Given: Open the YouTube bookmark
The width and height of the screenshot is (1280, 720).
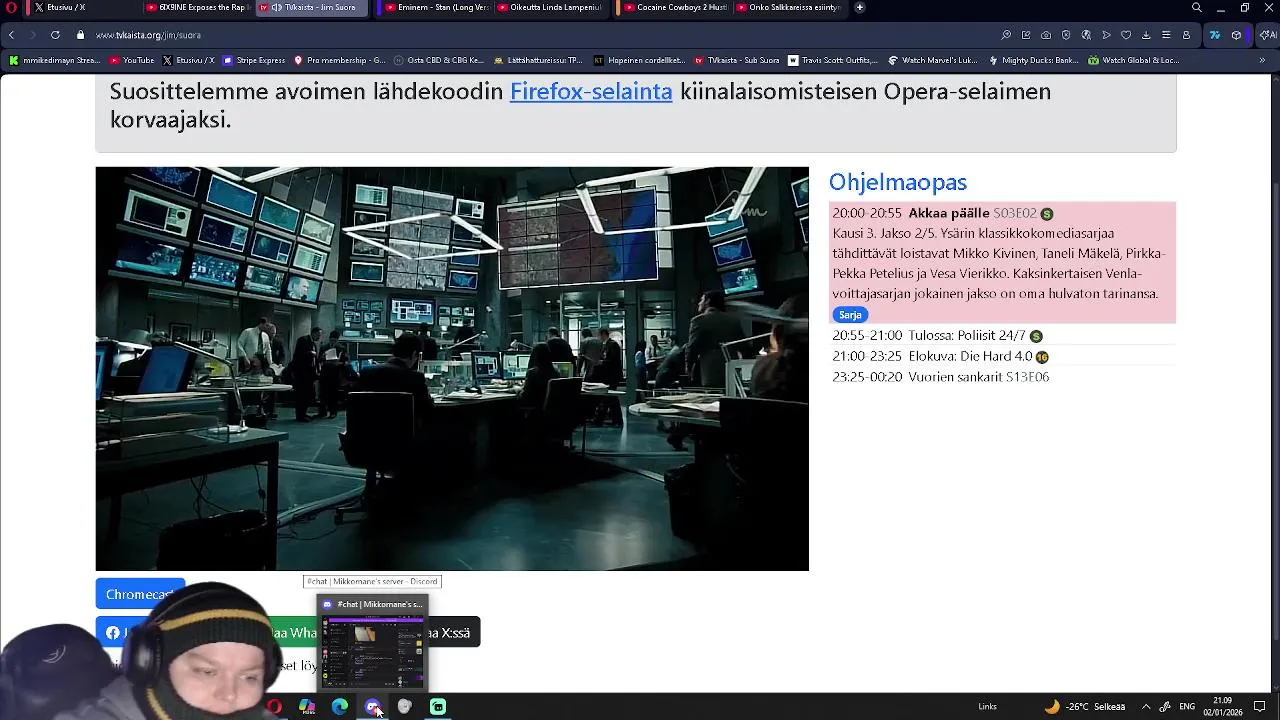Looking at the screenshot, I should (132, 60).
